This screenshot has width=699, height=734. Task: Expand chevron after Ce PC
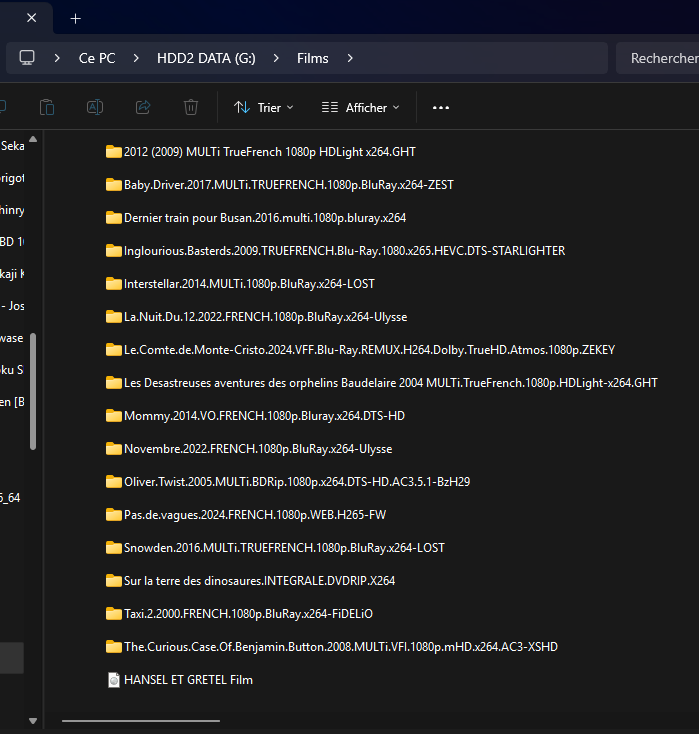(x=136, y=58)
